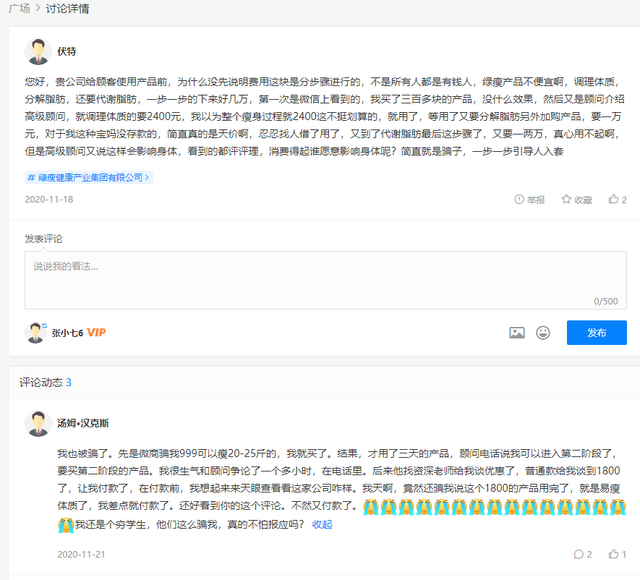
Task: Focus the 说说我的看法 comment text box
Action: click(x=325, y=279)
